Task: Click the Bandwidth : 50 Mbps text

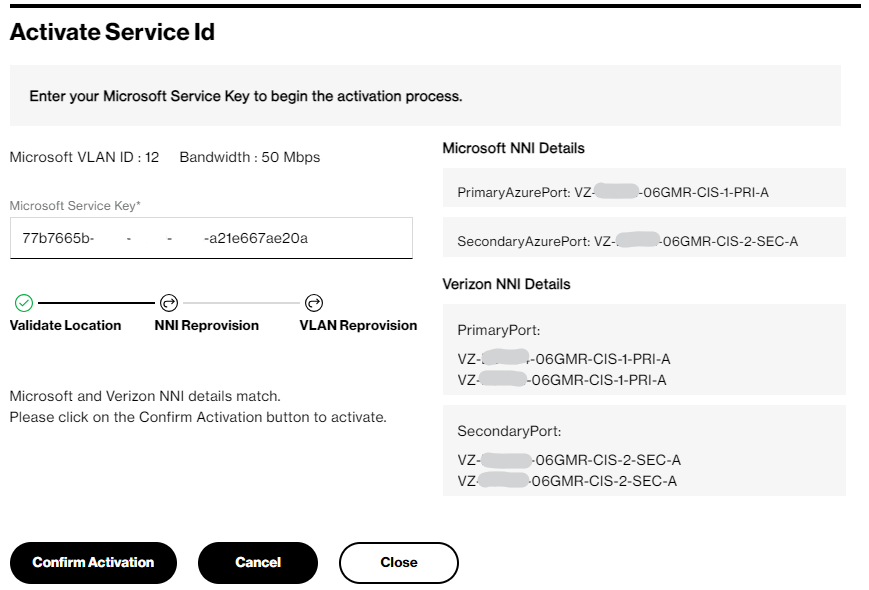Action: (250, 157)
